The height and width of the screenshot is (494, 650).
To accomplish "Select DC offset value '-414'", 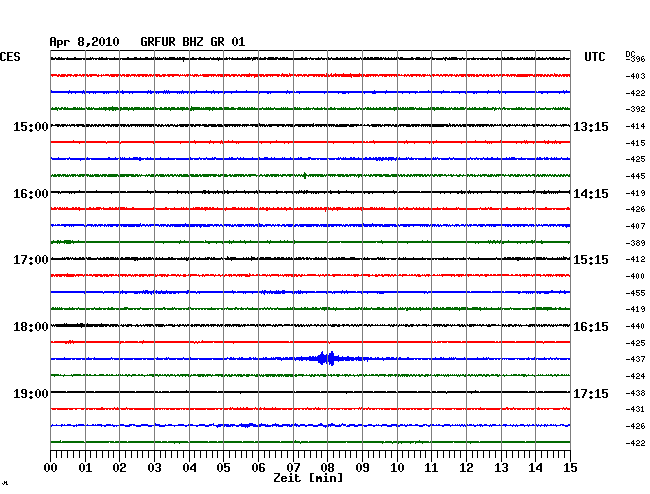I will (x=635, y=126).
